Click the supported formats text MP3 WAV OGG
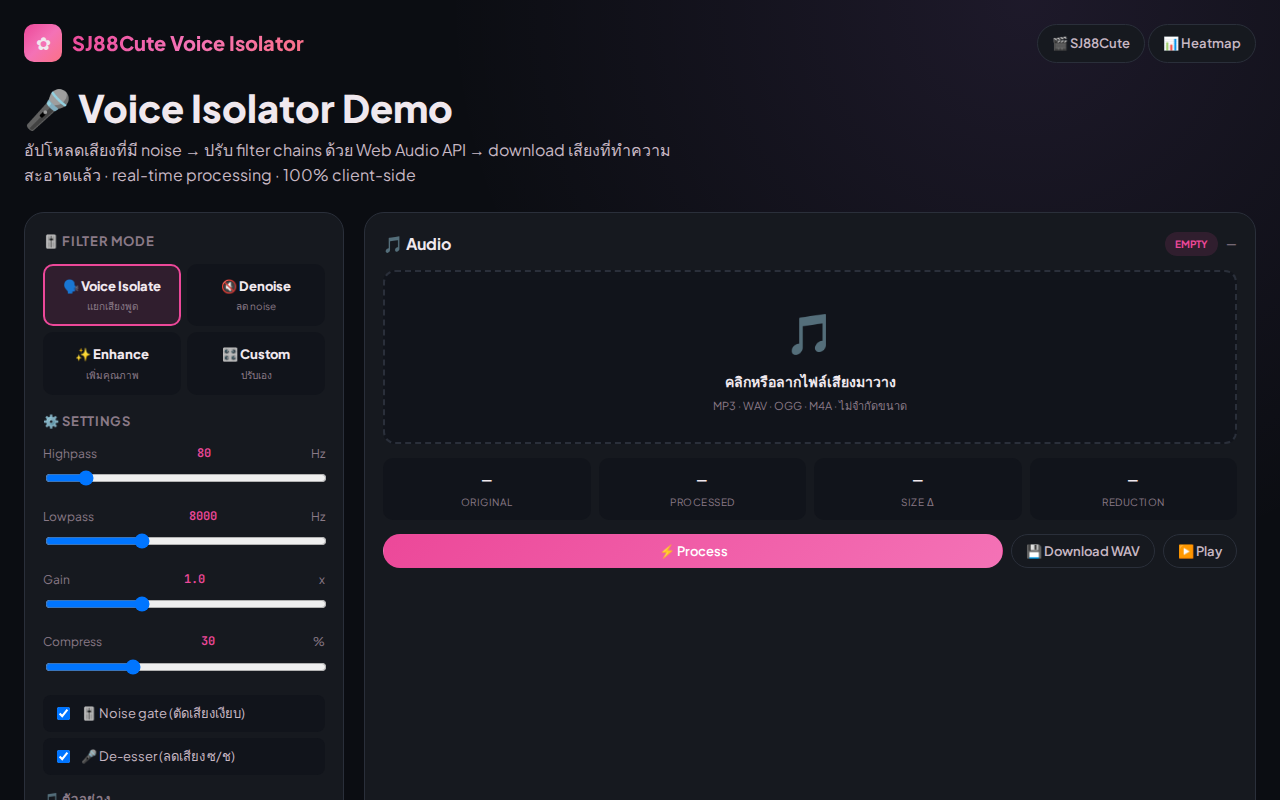1280x800 pixels. pyautogui.click(x=810, y=406)
